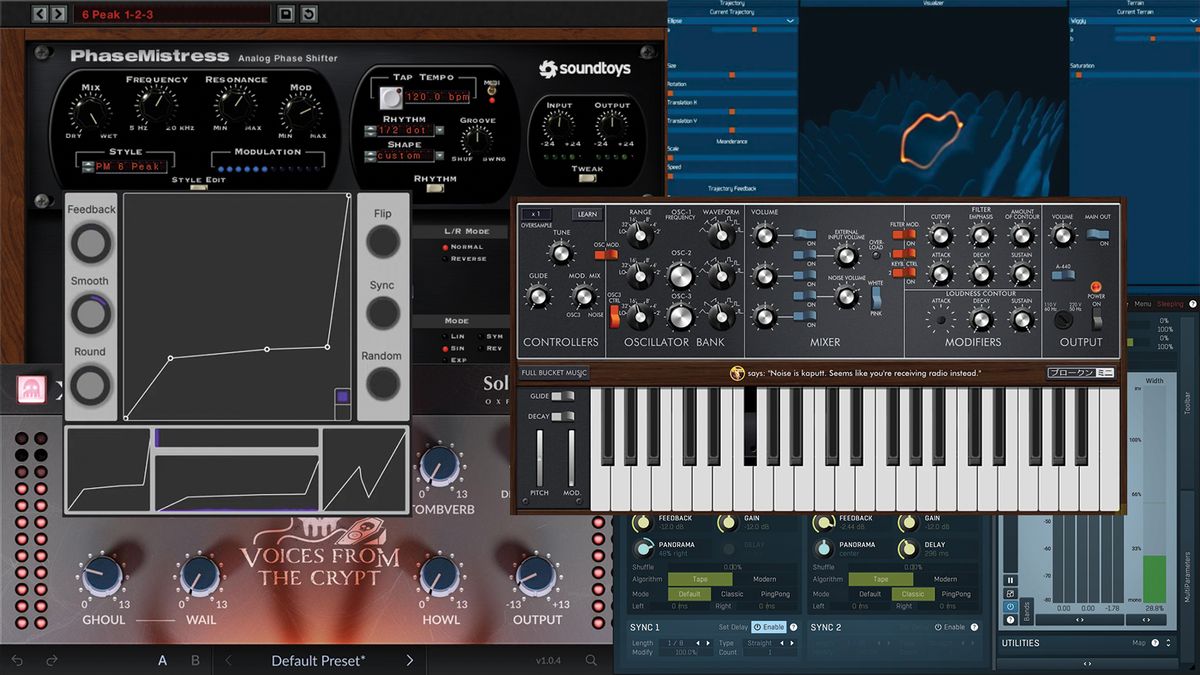Image resolution: width=1200 pixels, height=675 pixels.
Task: Revert preset using PhaseMistress circular arrow icon
Action: coord(309,14)
